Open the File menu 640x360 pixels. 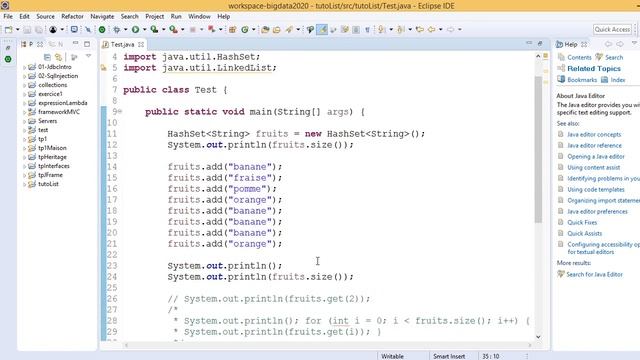click(x=8, y=16)
